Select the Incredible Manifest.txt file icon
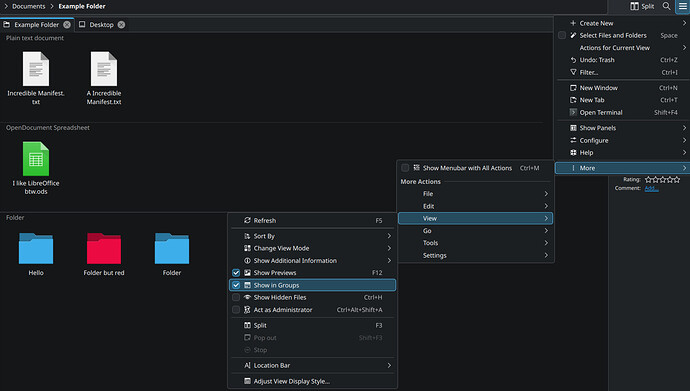 [36, 69]
